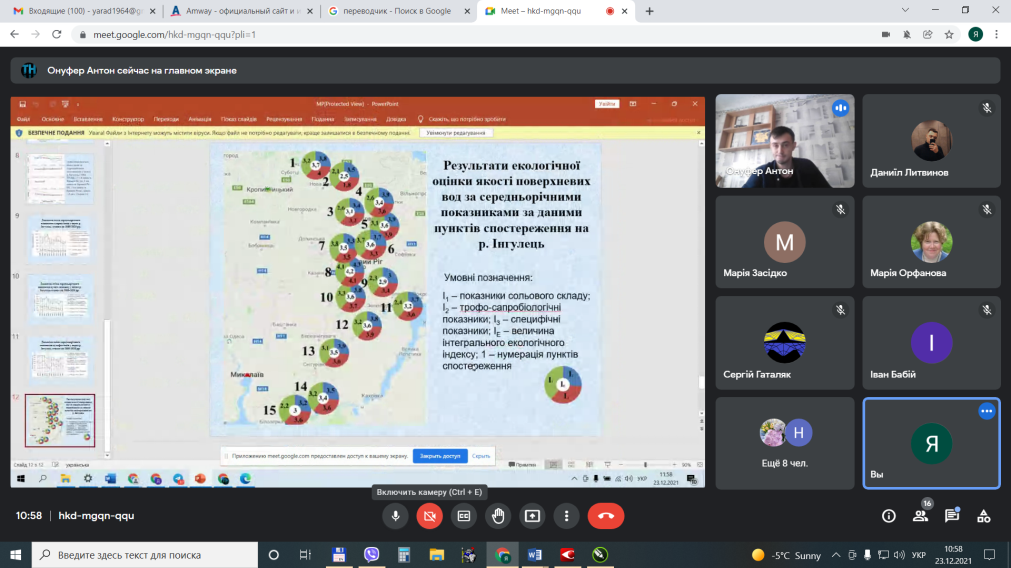Image resolution: width=1011 pixels, height=568 pixels.
Task: Bookmark this page with the star icon
Action: (949, 34)
